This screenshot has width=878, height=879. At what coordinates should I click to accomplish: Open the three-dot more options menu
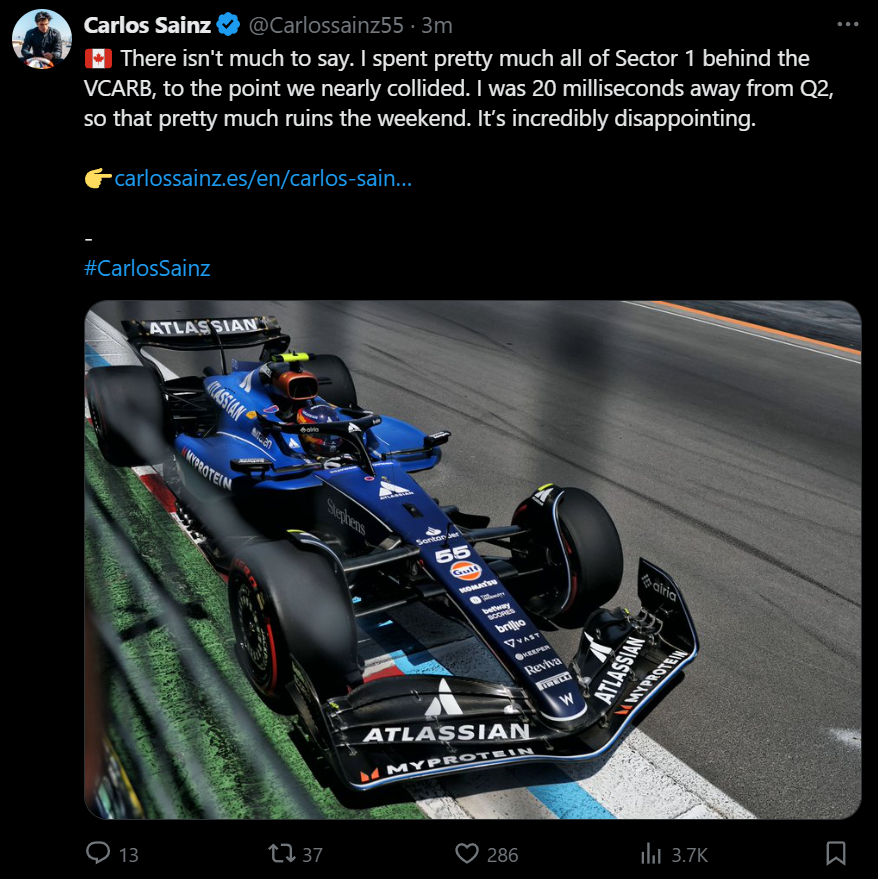point(848,24)
